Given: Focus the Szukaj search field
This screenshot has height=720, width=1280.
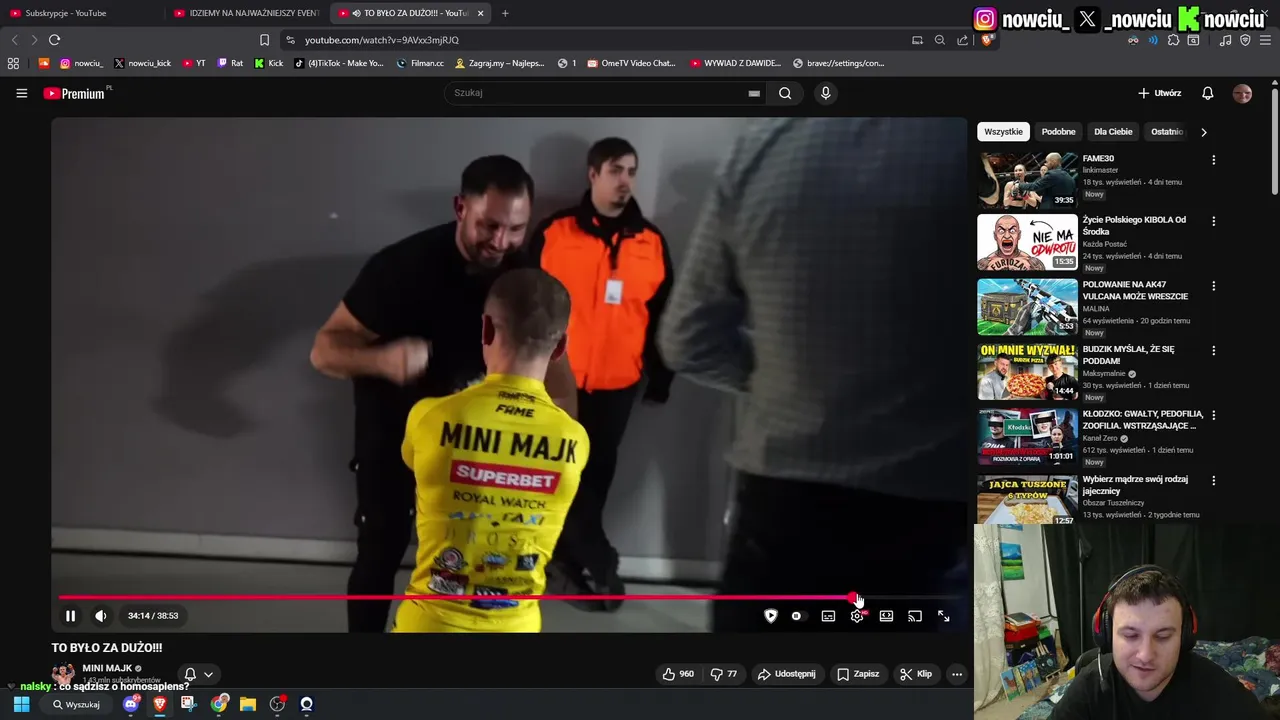Looking at the screenshot, I should [x=595, y=93].
